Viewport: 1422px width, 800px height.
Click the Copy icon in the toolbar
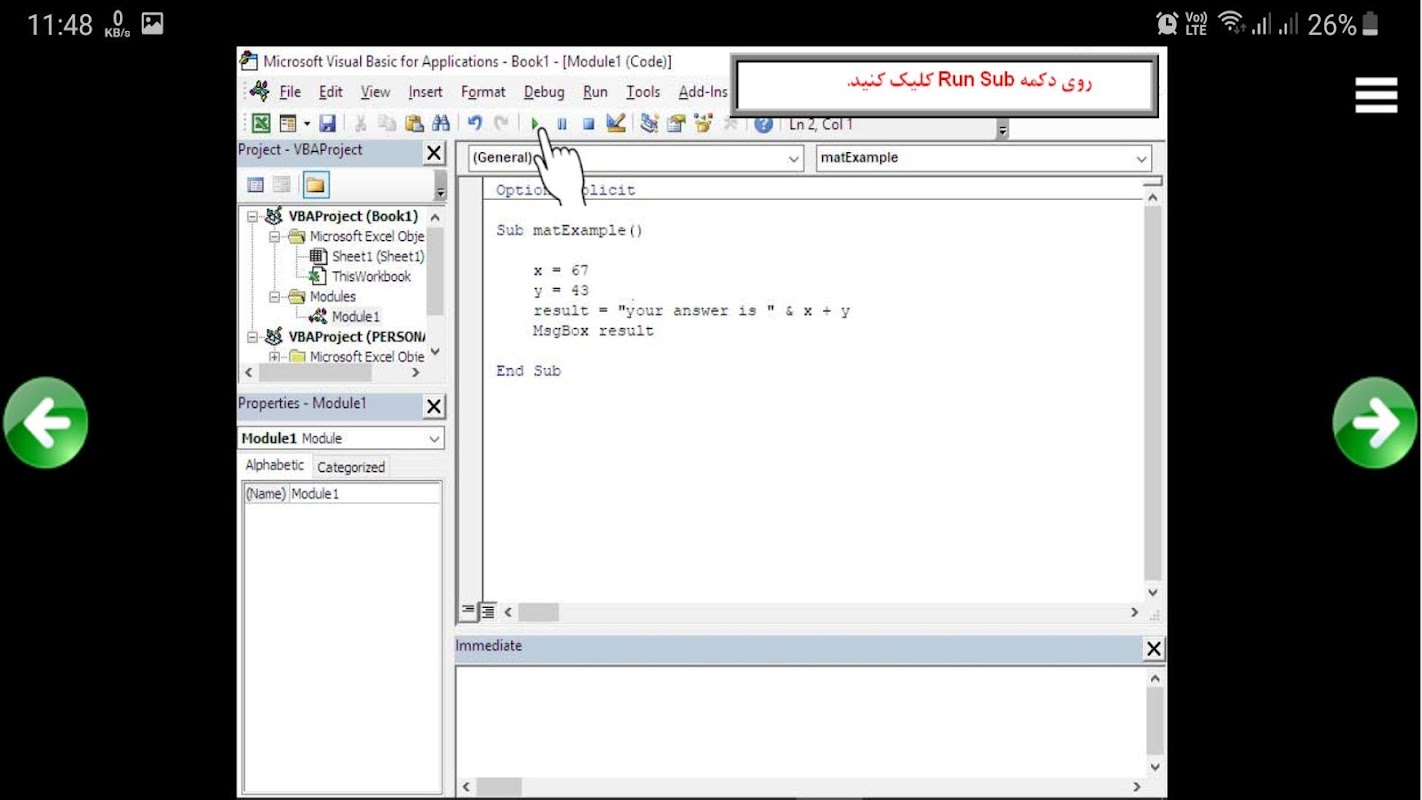pyautogui.click(x=387, y=124)
